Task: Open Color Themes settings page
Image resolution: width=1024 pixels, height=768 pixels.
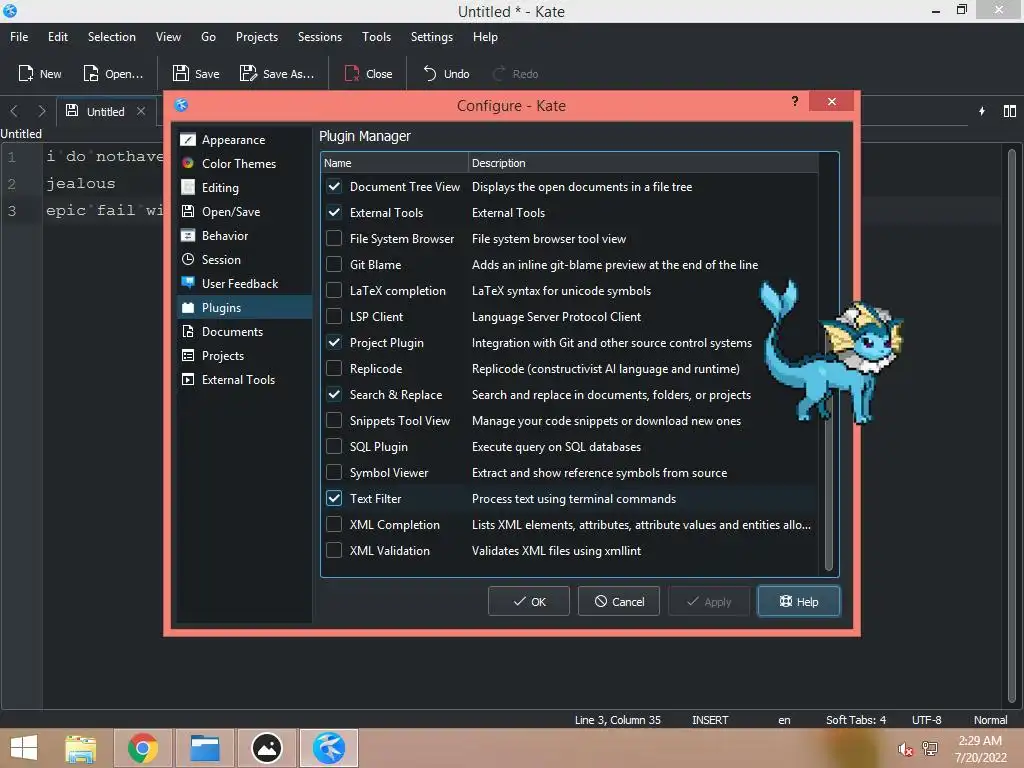Action: 244,164
